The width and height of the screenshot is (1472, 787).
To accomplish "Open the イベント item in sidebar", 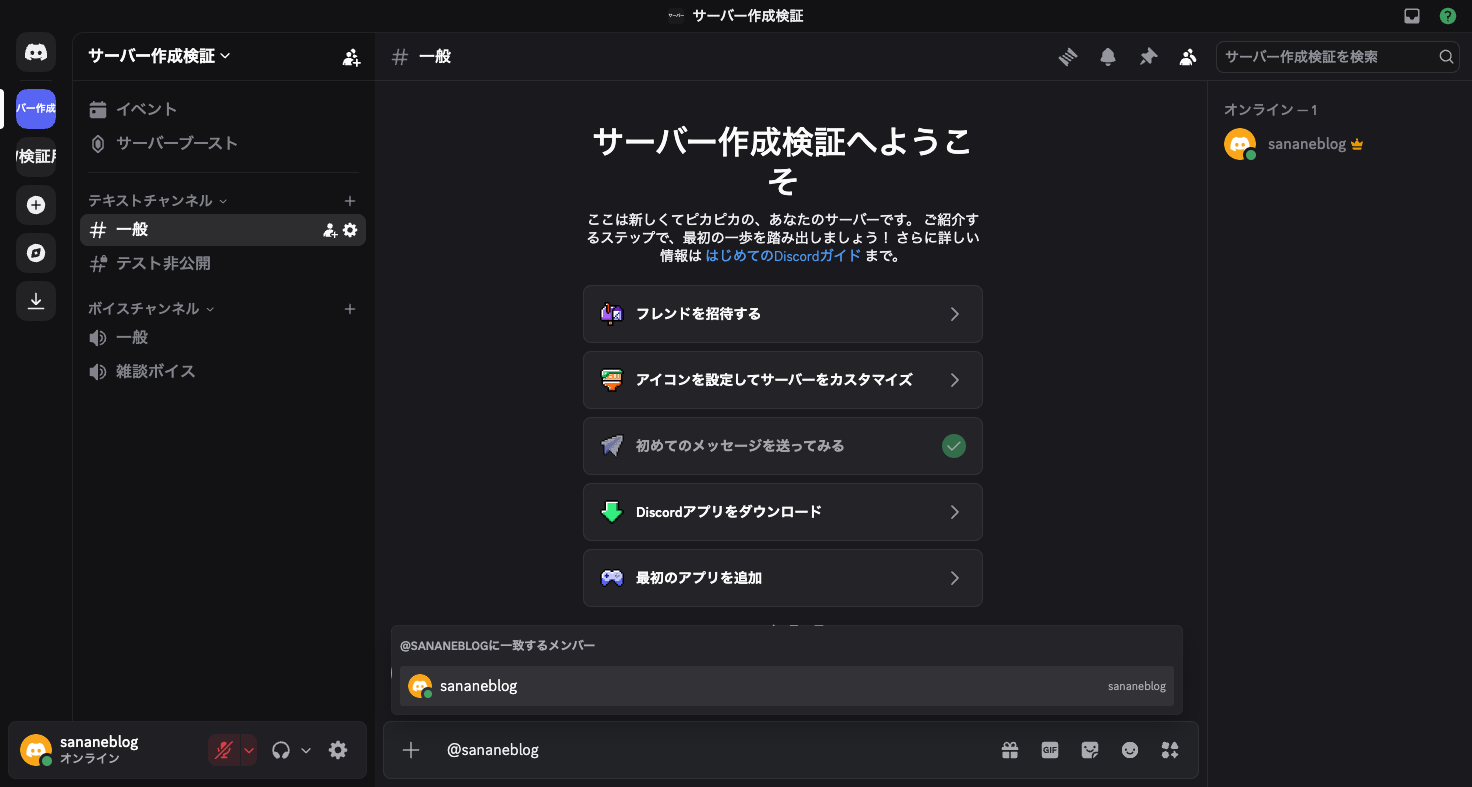I will coord(223,109).
